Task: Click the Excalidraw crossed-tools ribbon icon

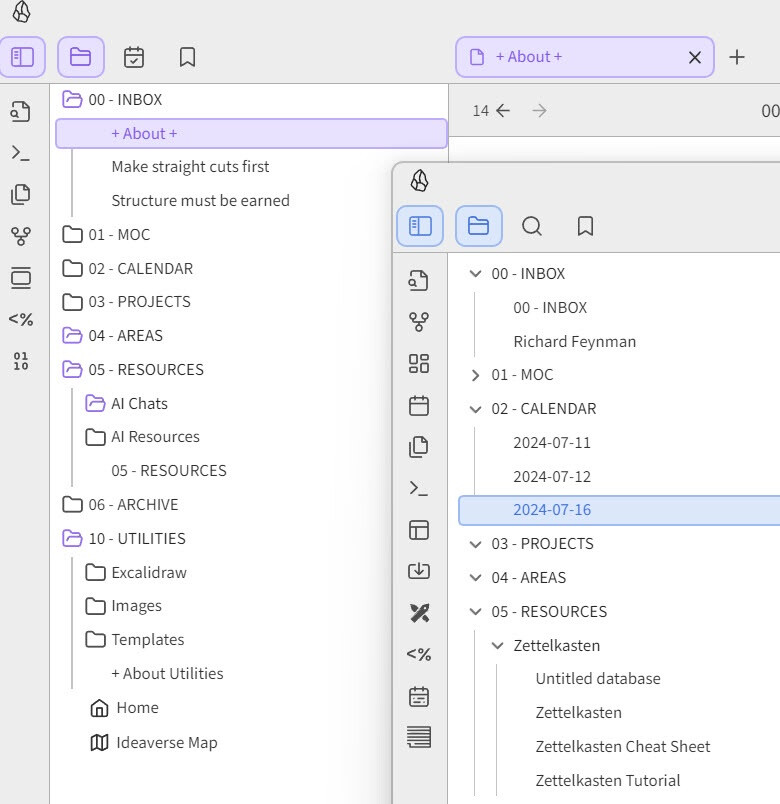Action: (x=419, y=613)
